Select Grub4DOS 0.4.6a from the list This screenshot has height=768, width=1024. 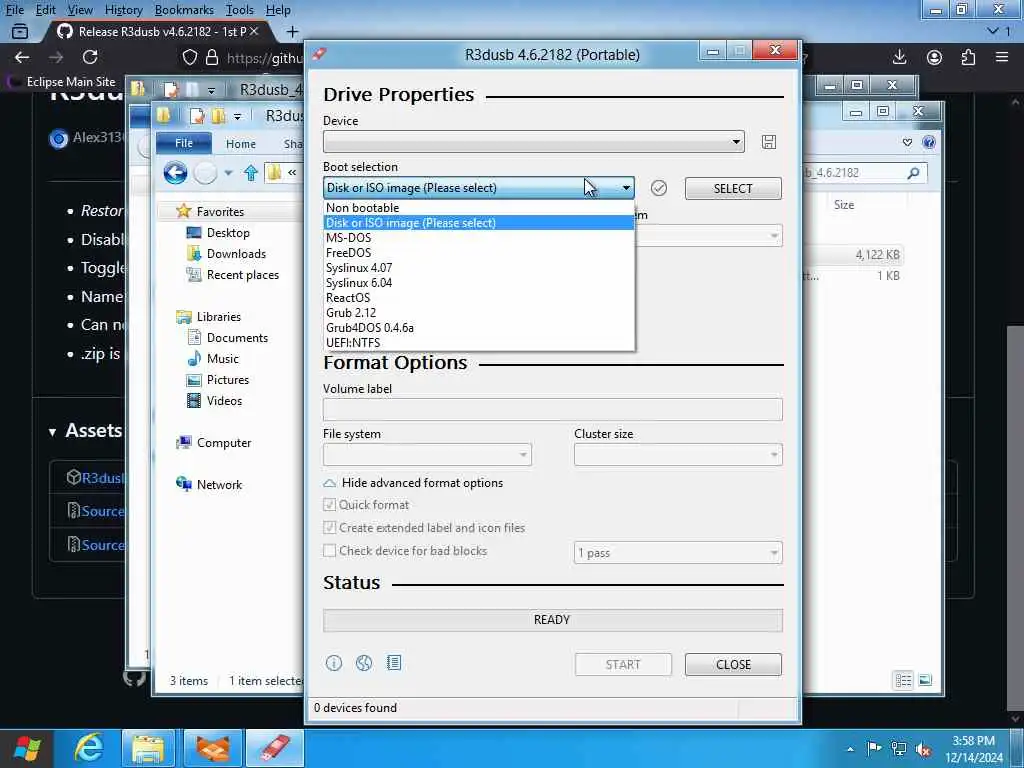pos(479,328)
